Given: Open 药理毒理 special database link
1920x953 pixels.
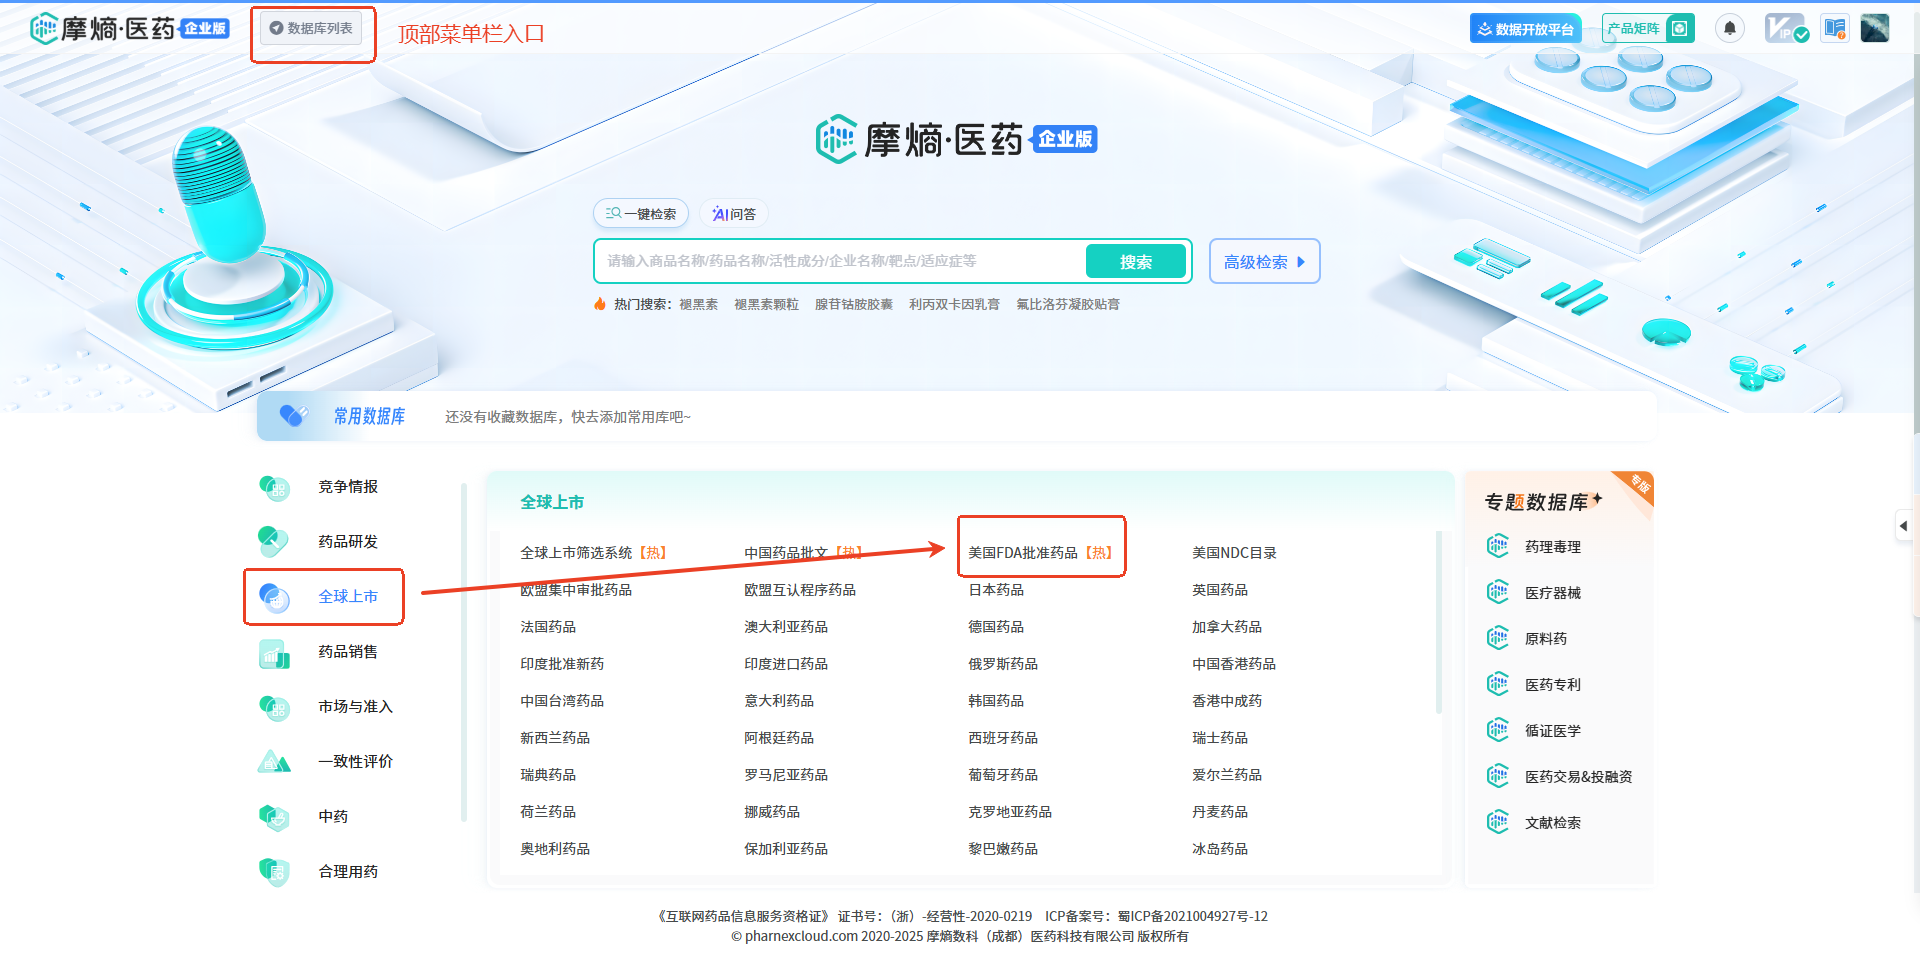Looking at the screenshot, I should (1553, 547).
